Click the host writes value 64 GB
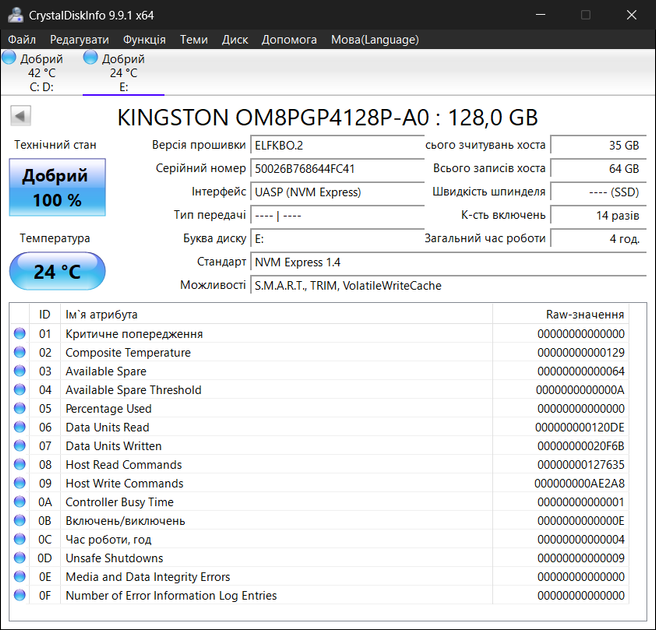The height and width of the screenshot is (630, 656). coord(598,169)
